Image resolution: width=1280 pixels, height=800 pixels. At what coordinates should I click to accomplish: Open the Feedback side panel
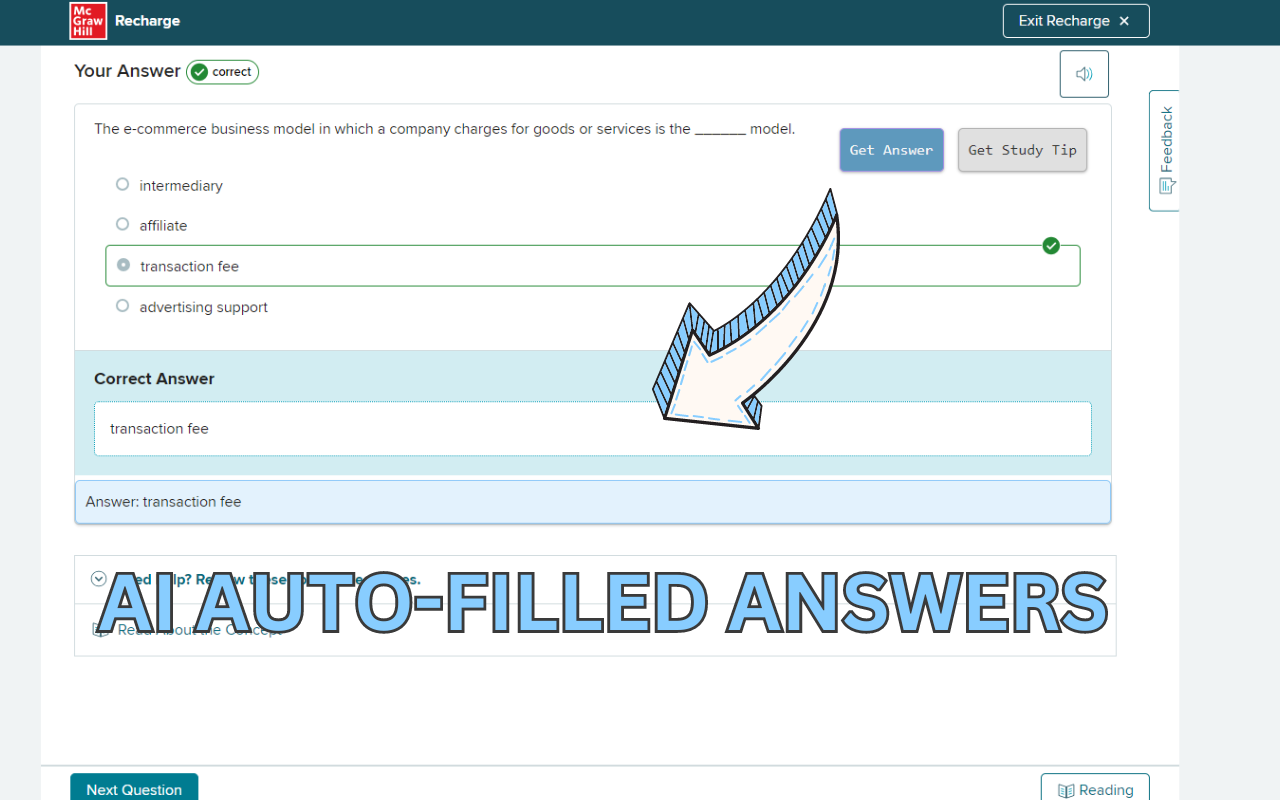[1164, 150]
